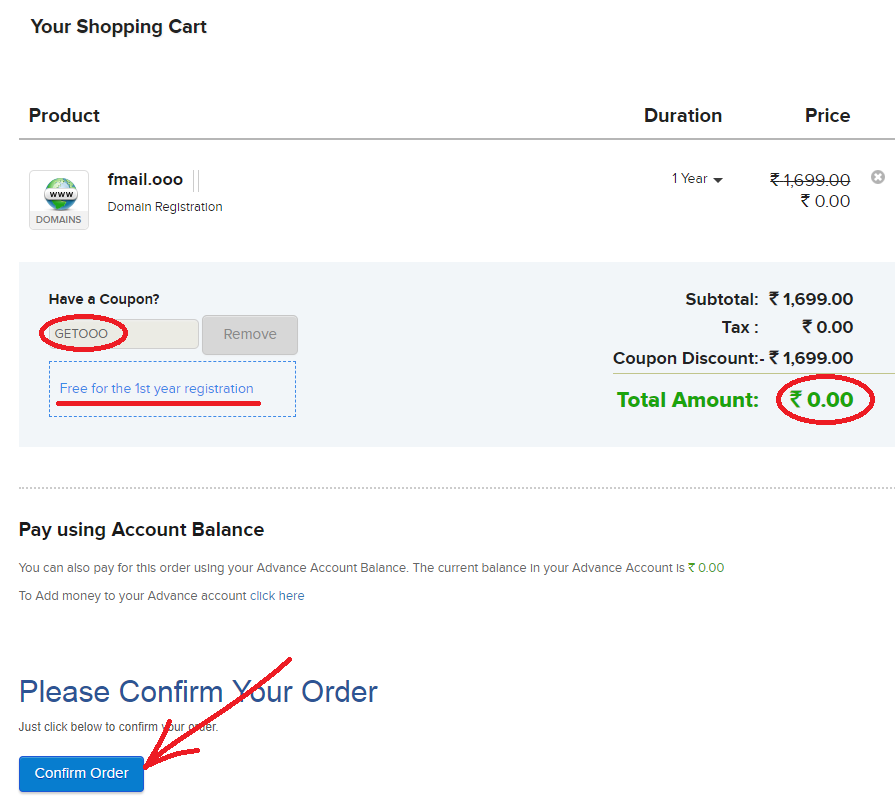Click the Confirm Order button

pos(81,773)
